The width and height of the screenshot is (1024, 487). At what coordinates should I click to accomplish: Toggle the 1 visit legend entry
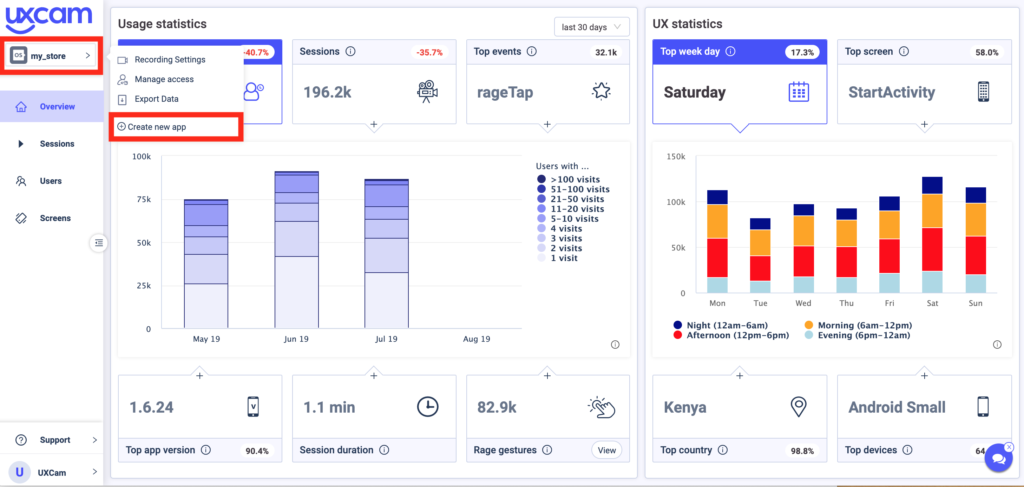pos(557,258)
